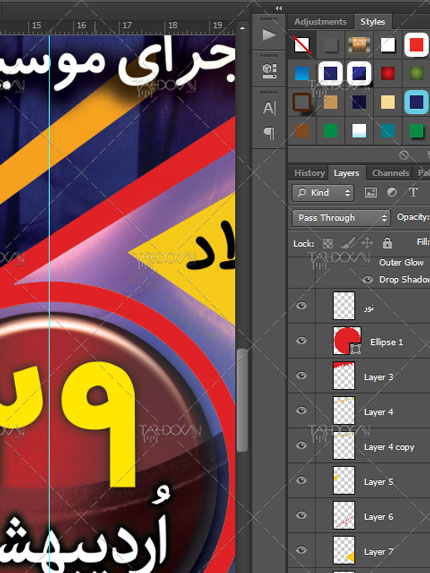Select the Layer 3 thumbnail

coord(344,375)
